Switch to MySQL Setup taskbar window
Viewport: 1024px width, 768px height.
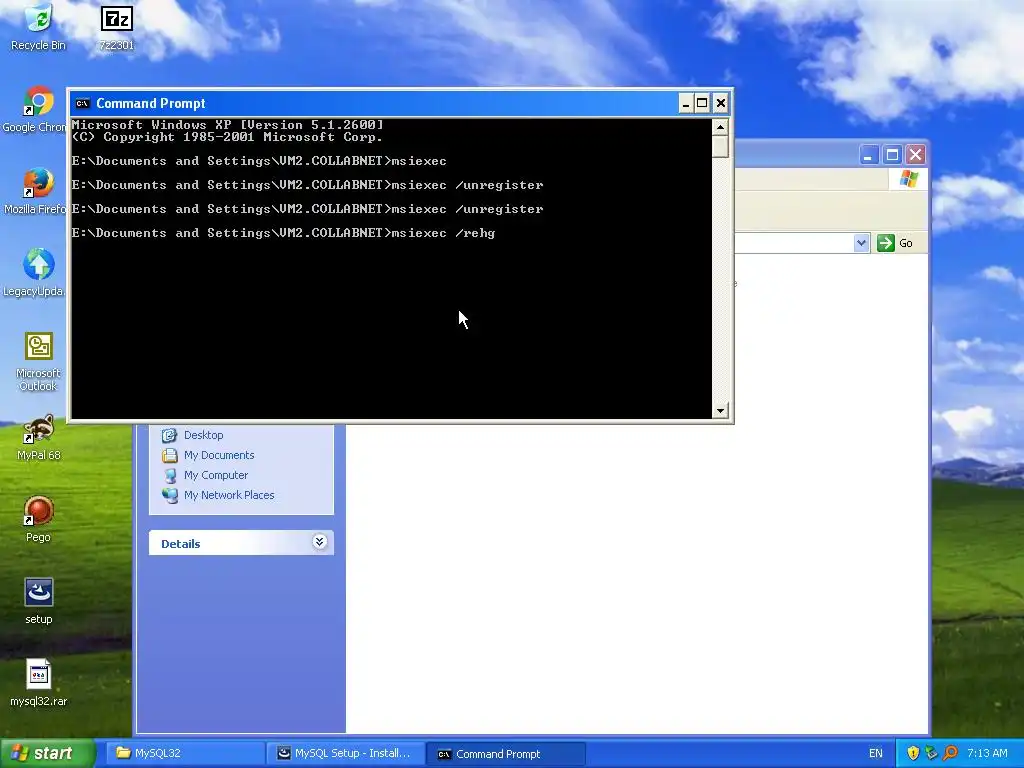tap(345, 753)
